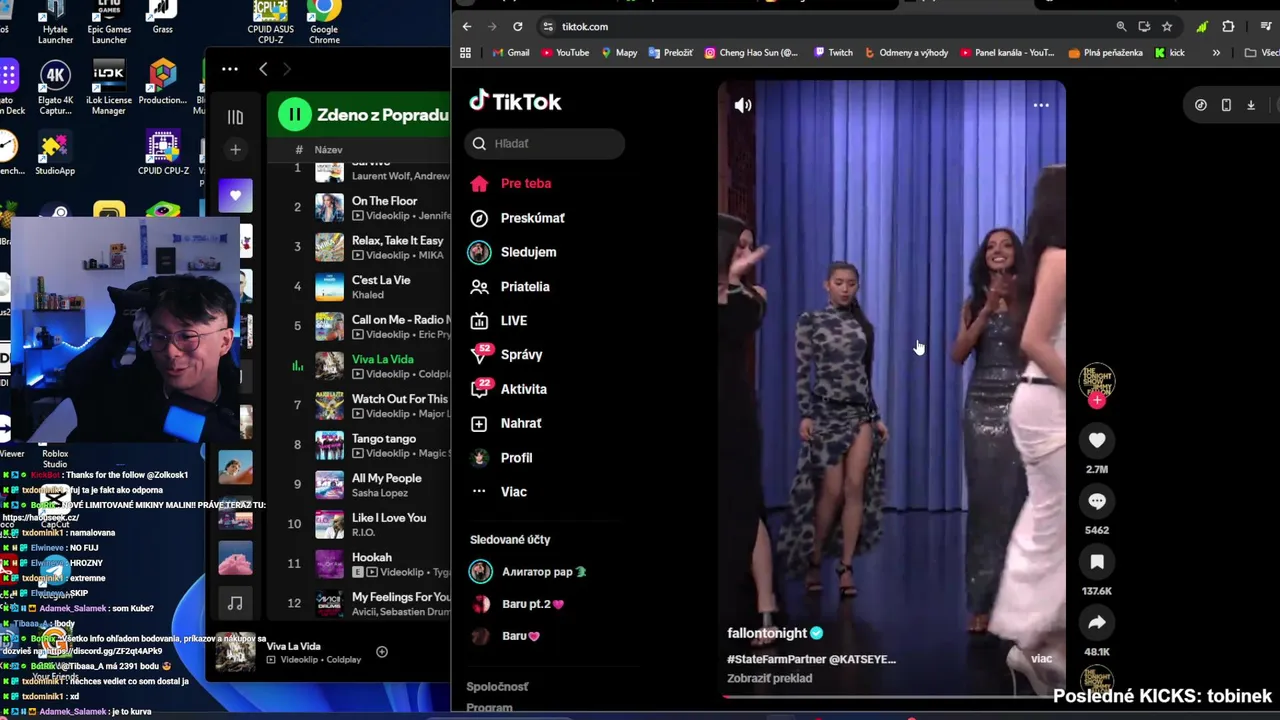Open Pre teba feed tab

coord(526,184)
